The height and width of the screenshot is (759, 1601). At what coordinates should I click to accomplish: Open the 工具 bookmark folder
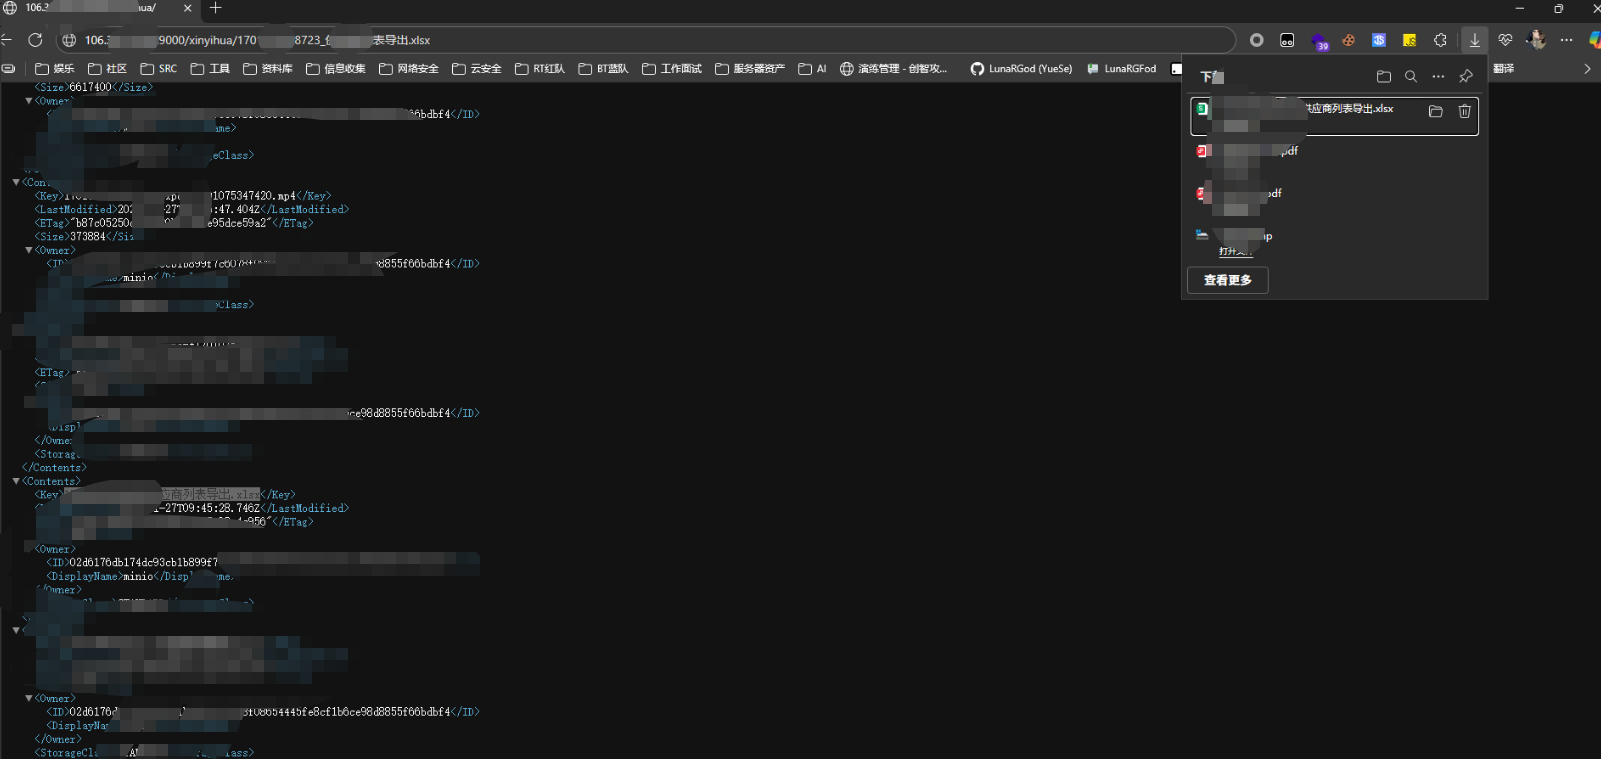point(211,69)
